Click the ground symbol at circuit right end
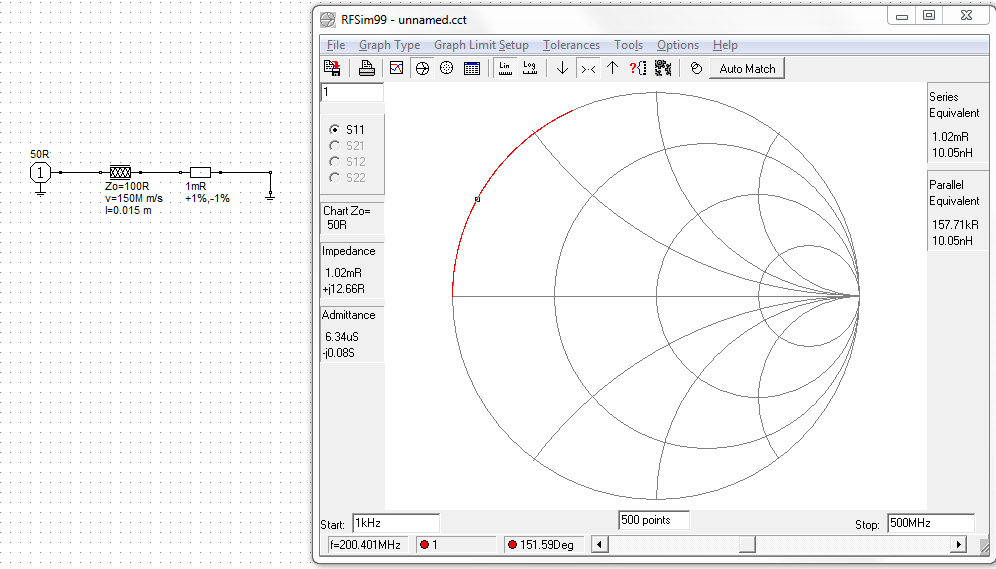 tap(270, 198)
